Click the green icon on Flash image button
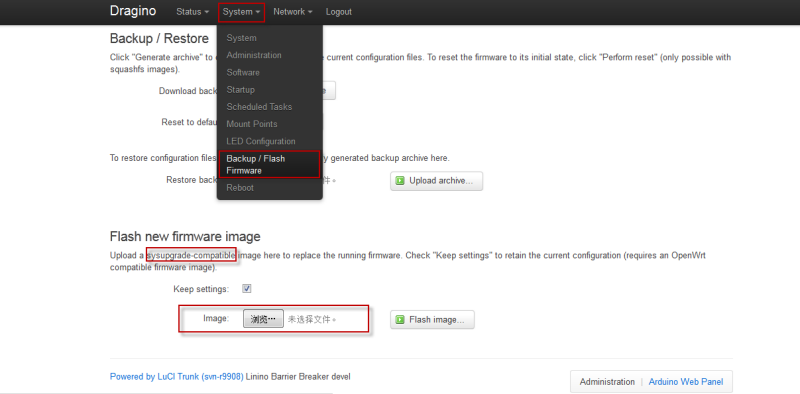 click(401, 320)
